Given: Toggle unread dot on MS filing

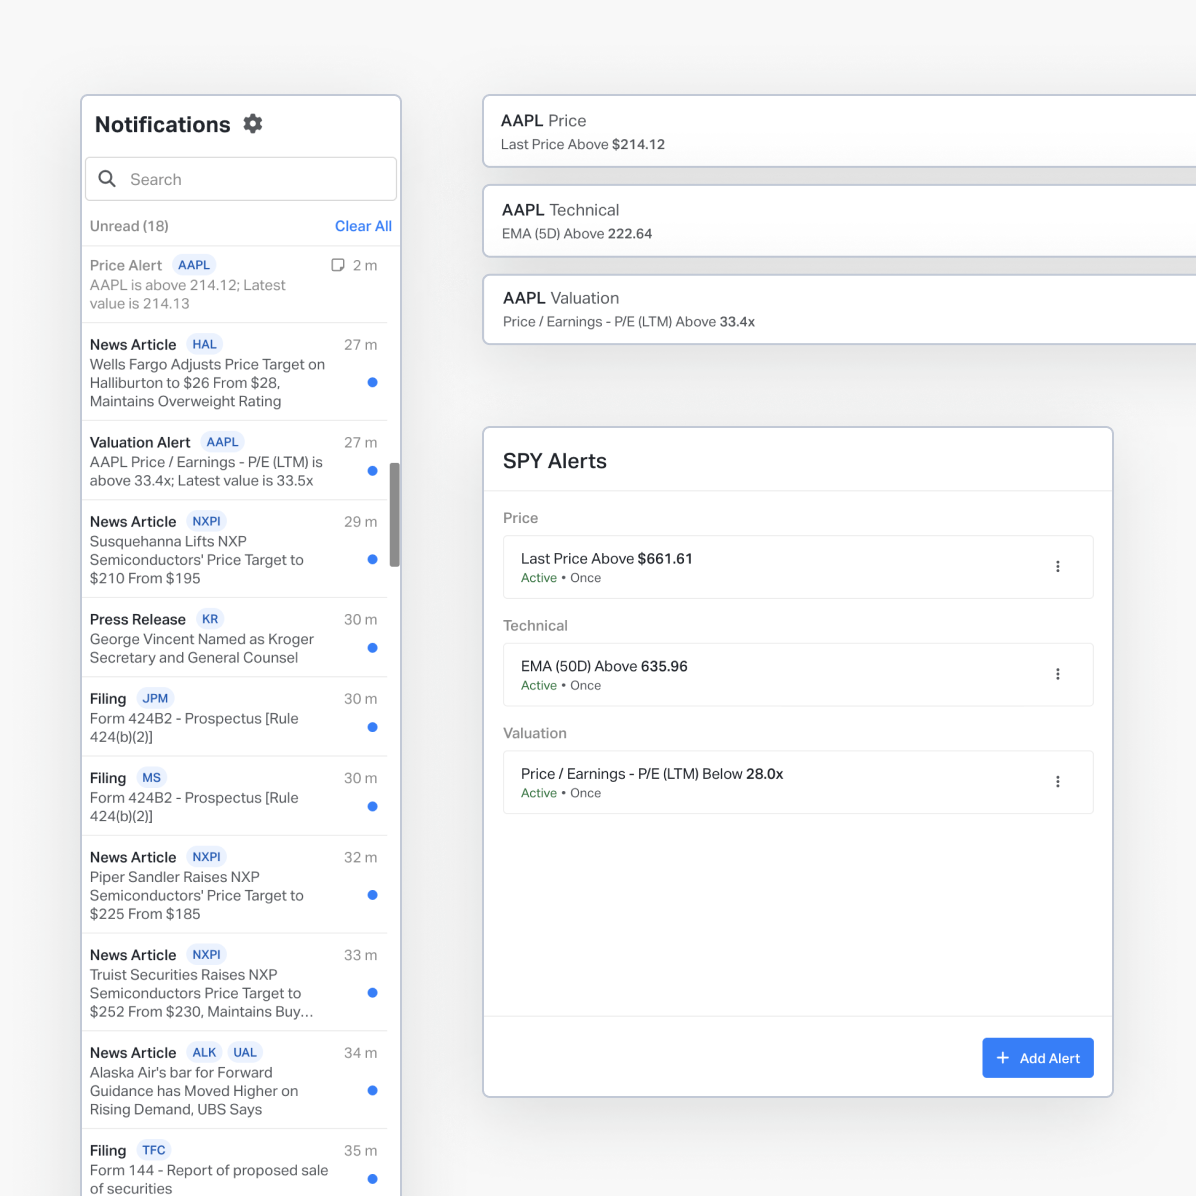Looking at the screenshot, I should [x=372, y=806].
